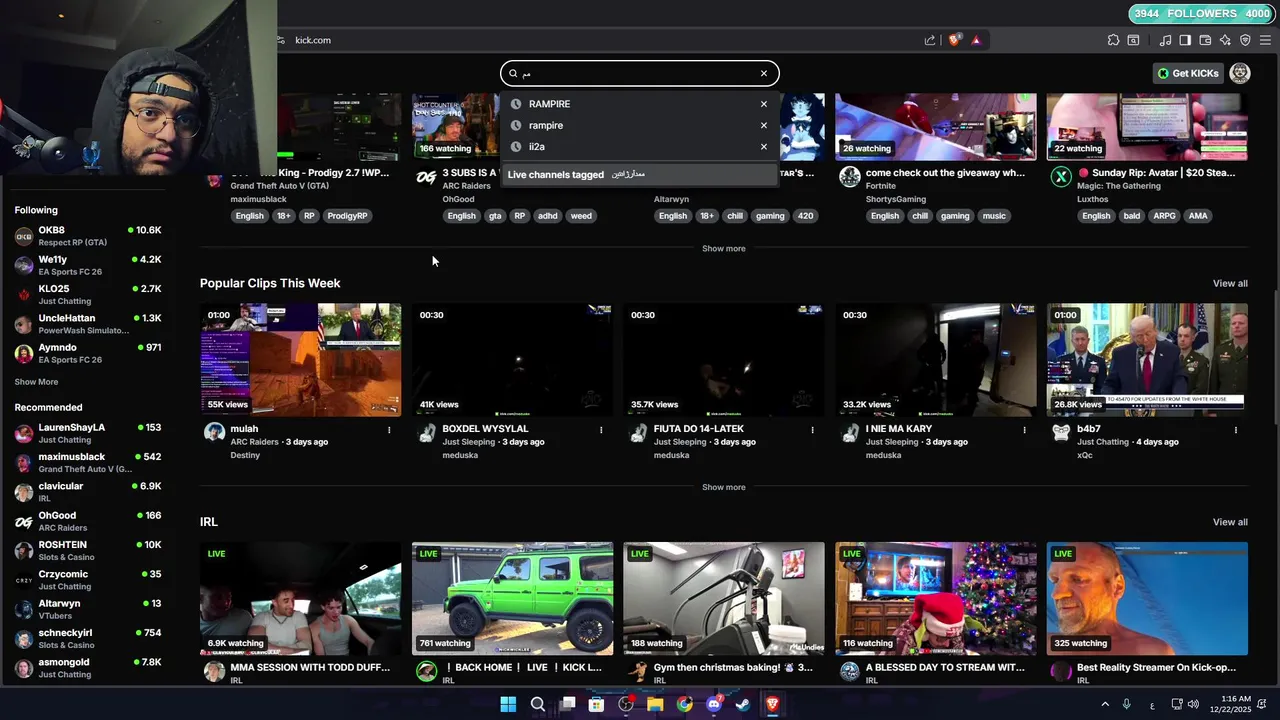Open Crzycomic recommended channel
This screenshot has height=720, width=1280.
tap(88, 580)
